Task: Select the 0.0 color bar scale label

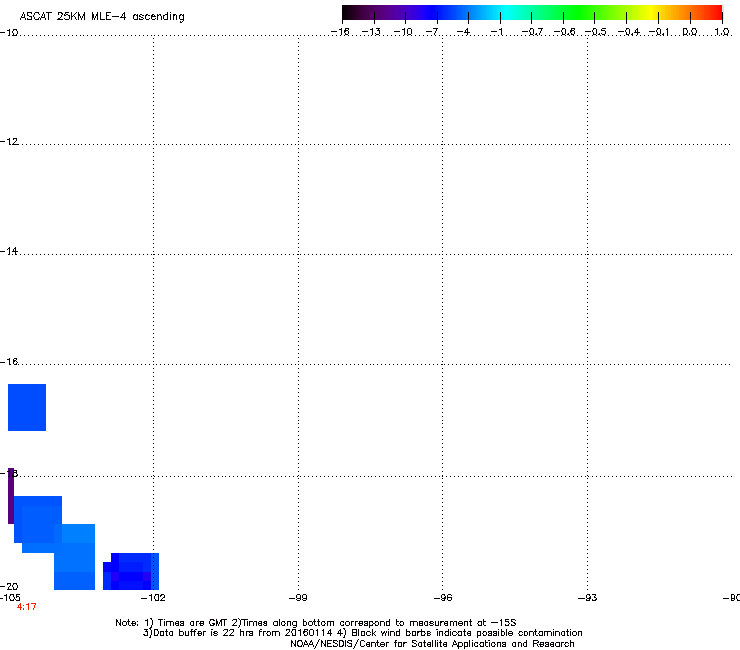Action: coord(690,32)
